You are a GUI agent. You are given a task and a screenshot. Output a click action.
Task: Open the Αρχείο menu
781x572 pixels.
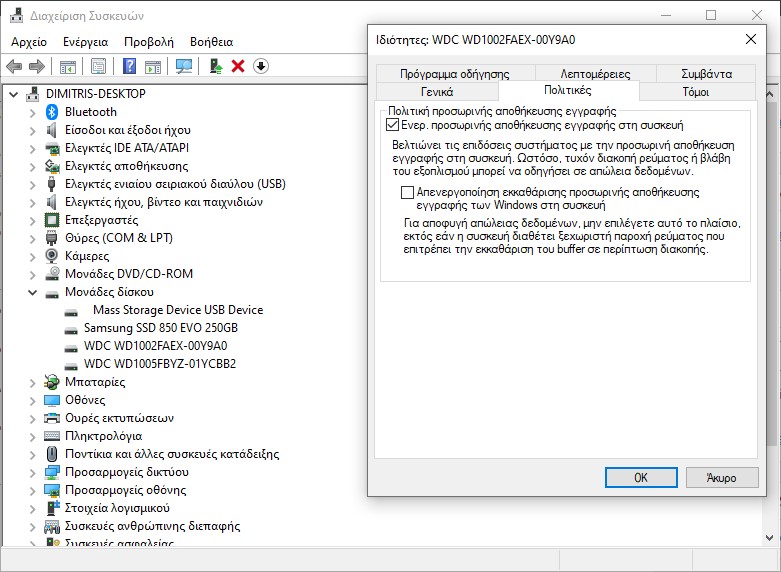pyautogui.click(x=29, y=42)
